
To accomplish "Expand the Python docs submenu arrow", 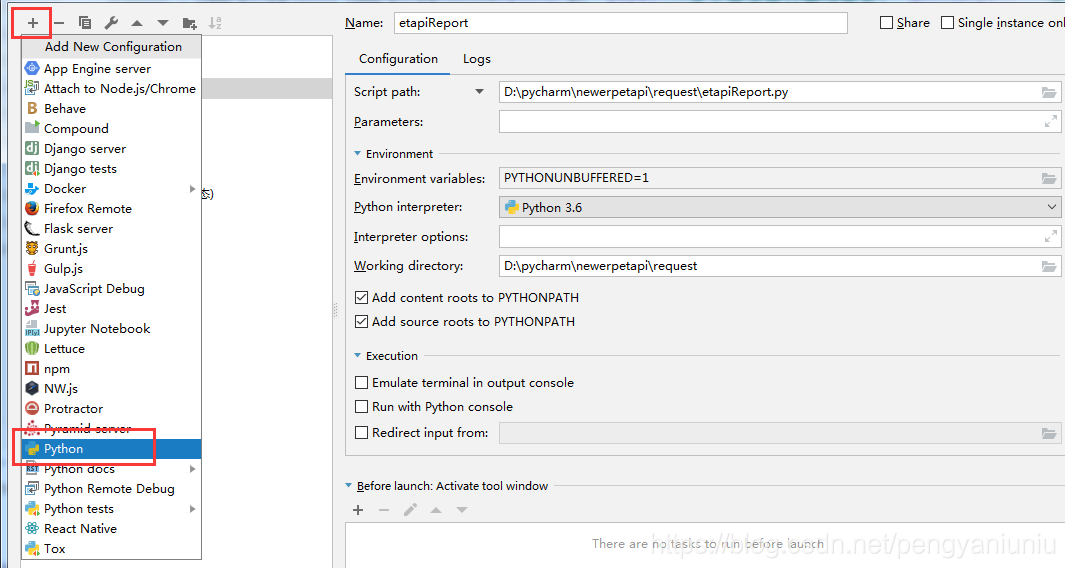I will (x=192, y=469).
